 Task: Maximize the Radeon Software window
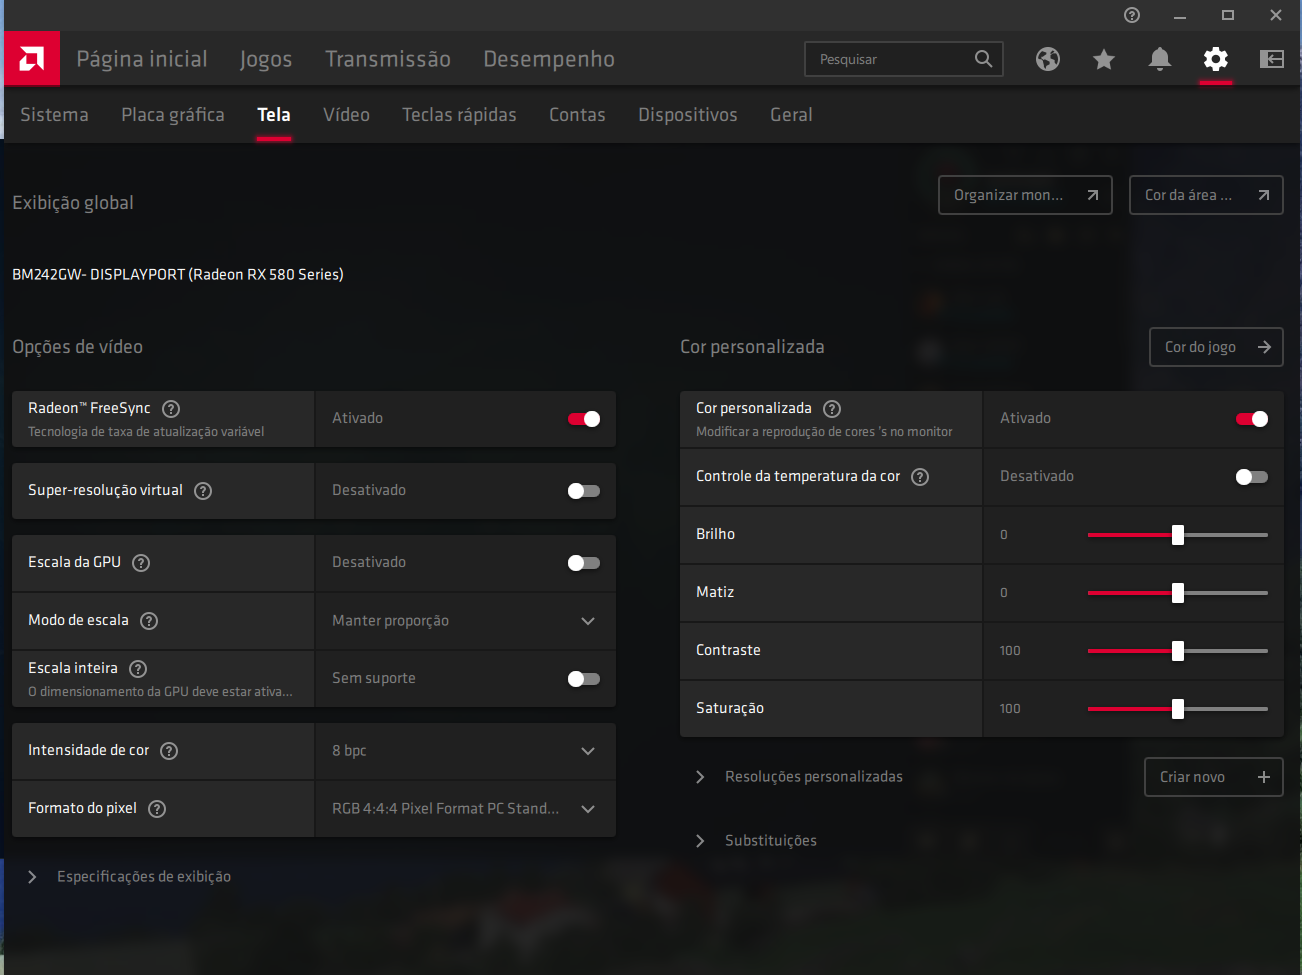point(1228,15)
